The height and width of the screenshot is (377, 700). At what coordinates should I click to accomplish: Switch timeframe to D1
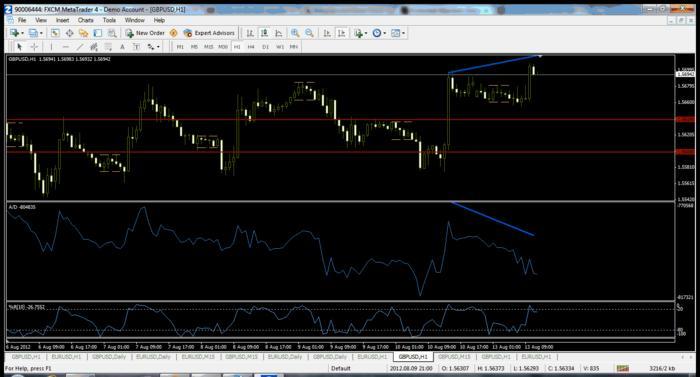point(266,46)
